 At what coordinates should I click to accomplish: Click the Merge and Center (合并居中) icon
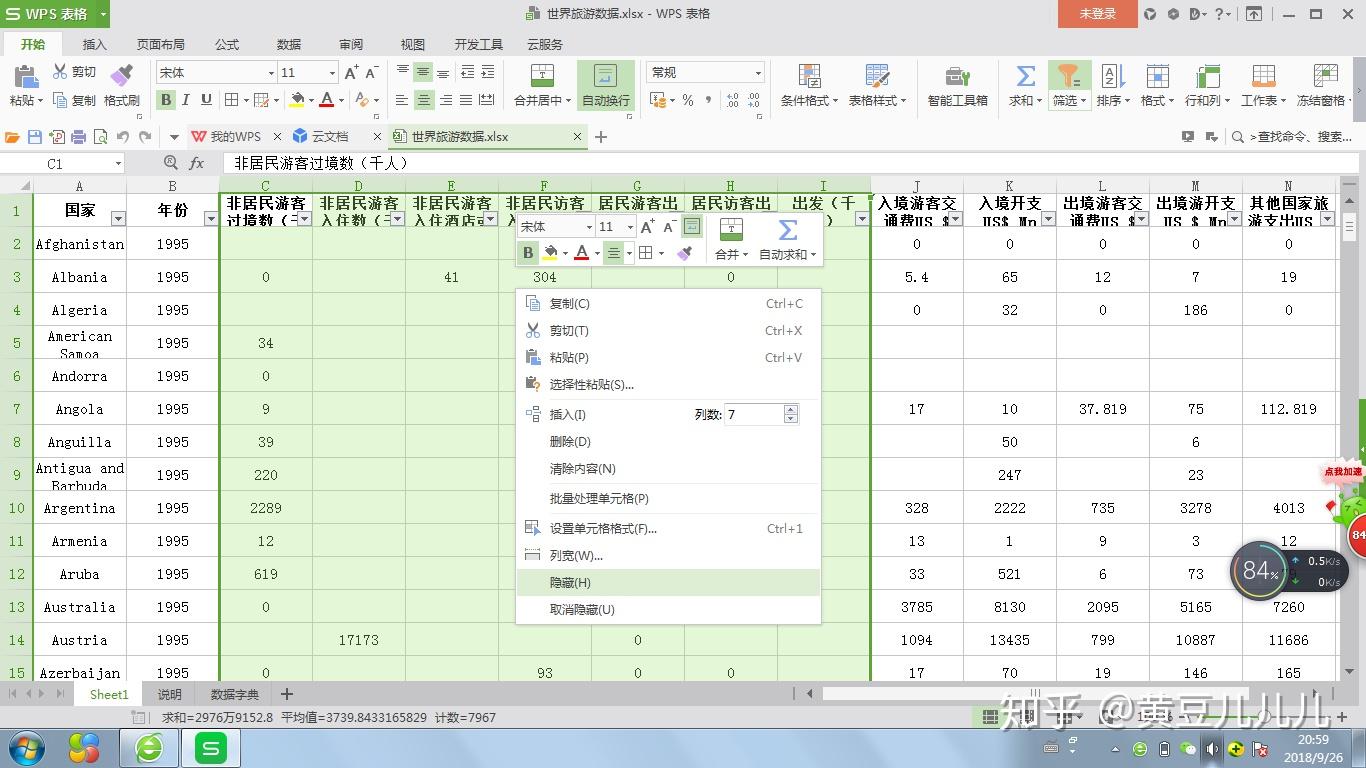[x=542, y=76]
